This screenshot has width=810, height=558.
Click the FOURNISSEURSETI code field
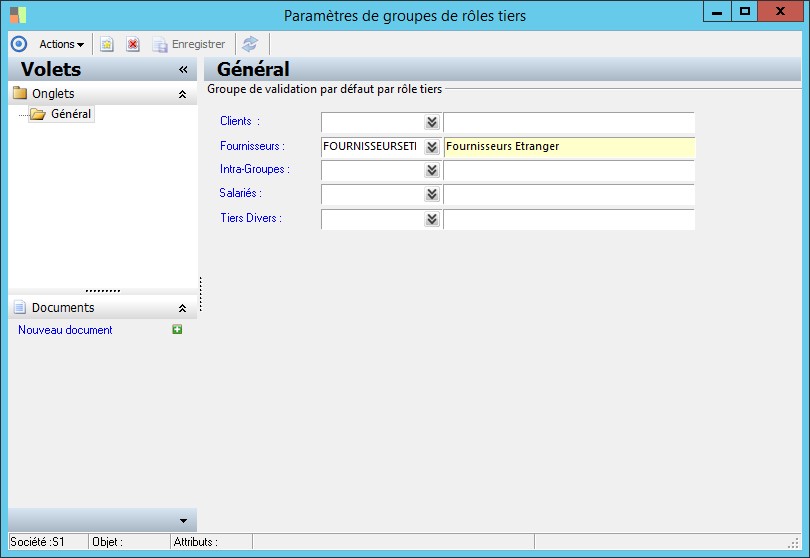coord(373,147)
